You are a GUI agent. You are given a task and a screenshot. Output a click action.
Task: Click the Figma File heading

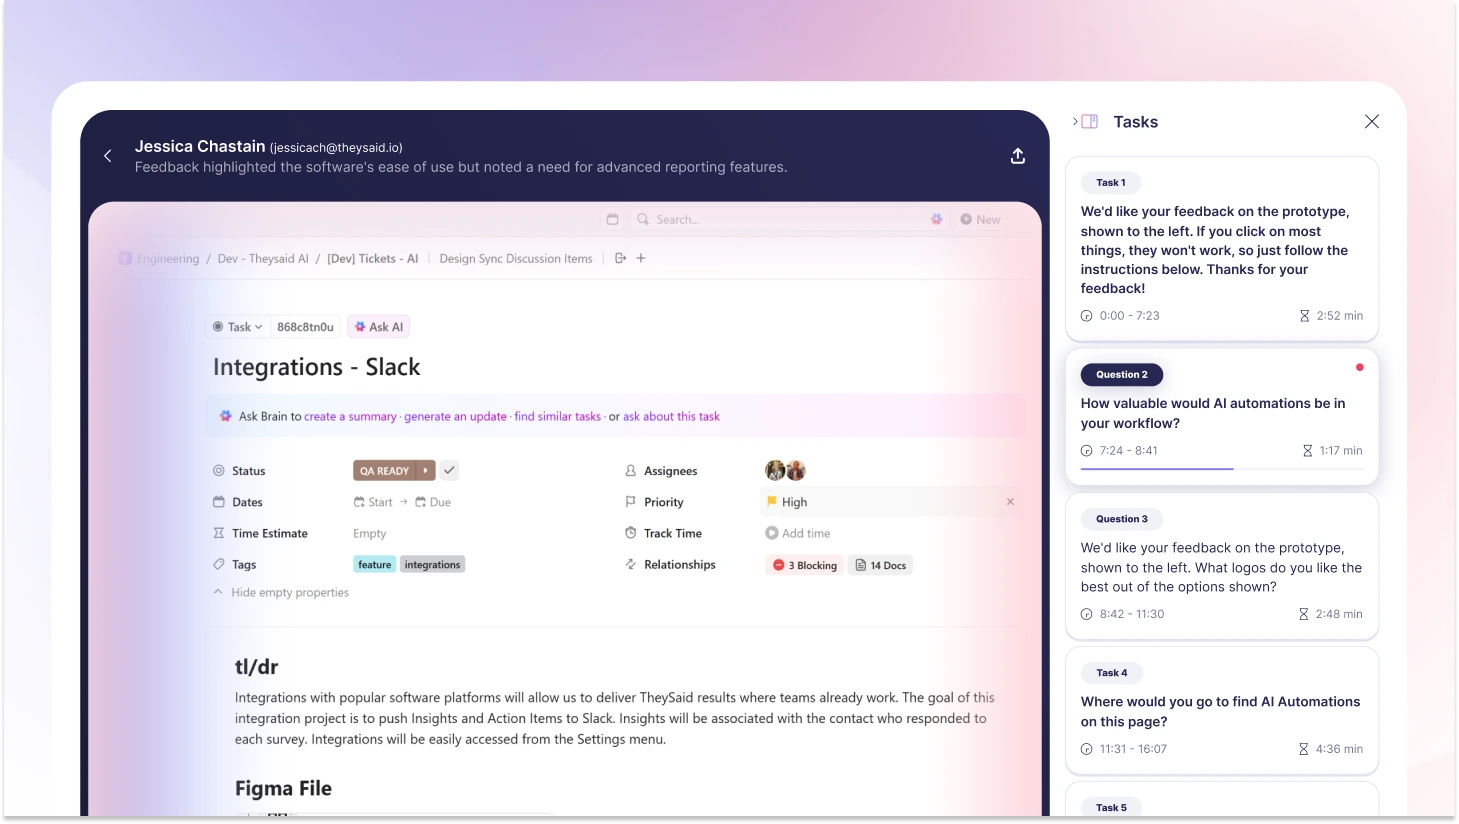(283, 788)
